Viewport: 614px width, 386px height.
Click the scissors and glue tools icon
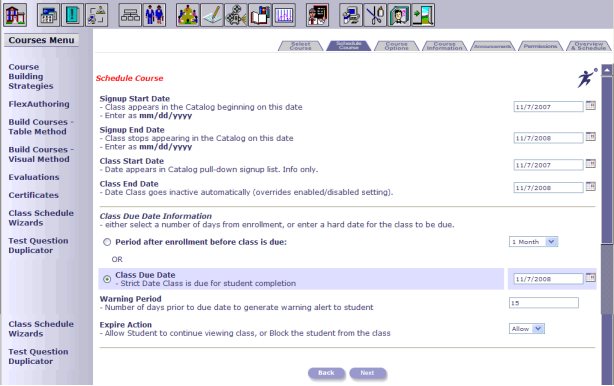click(375, 15)
